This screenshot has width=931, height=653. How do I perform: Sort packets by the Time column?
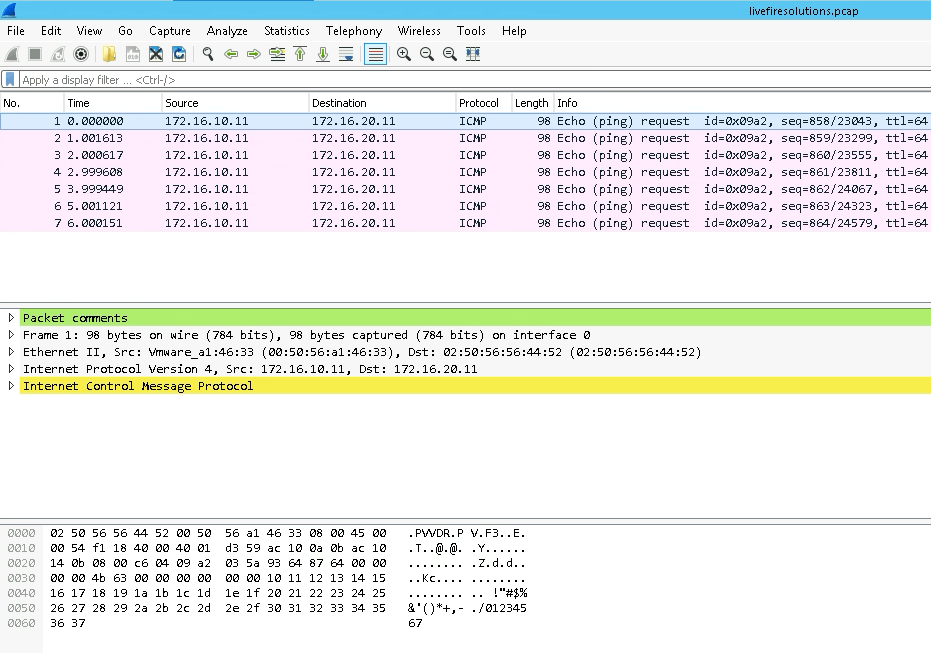pyautogui.click(x=113, y=103)
